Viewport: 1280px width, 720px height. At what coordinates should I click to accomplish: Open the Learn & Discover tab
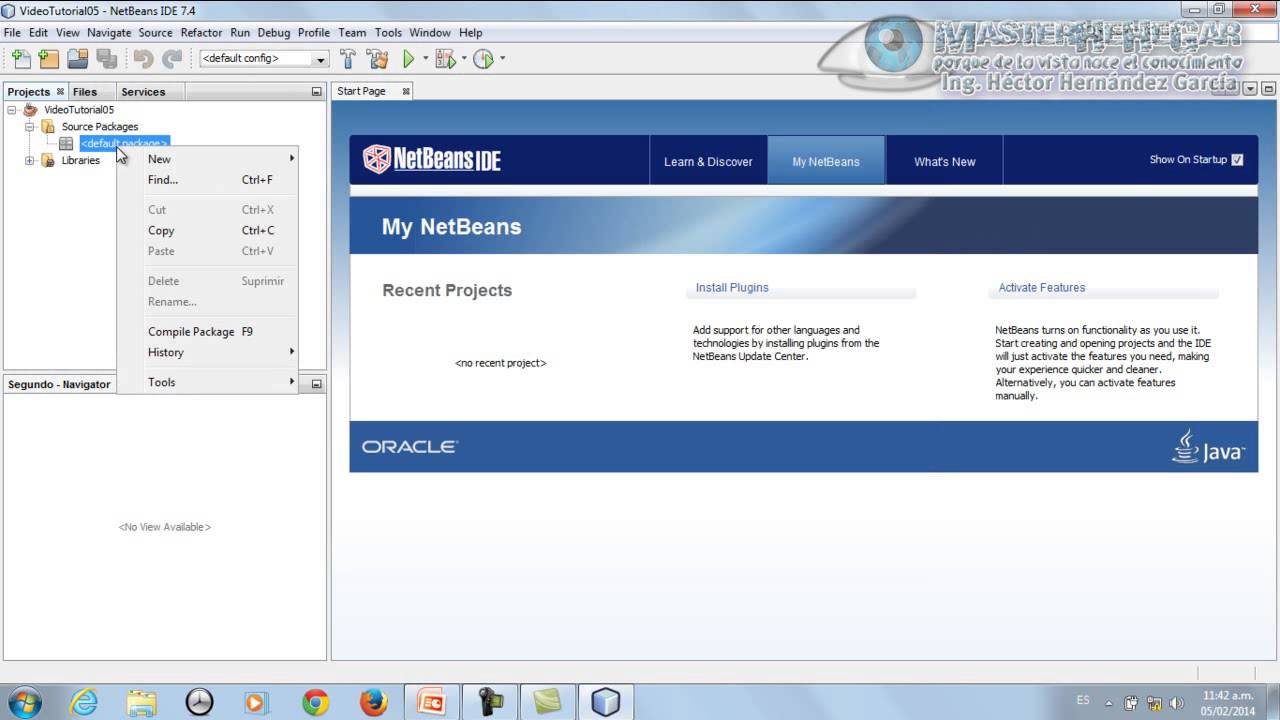click(708, 161)
